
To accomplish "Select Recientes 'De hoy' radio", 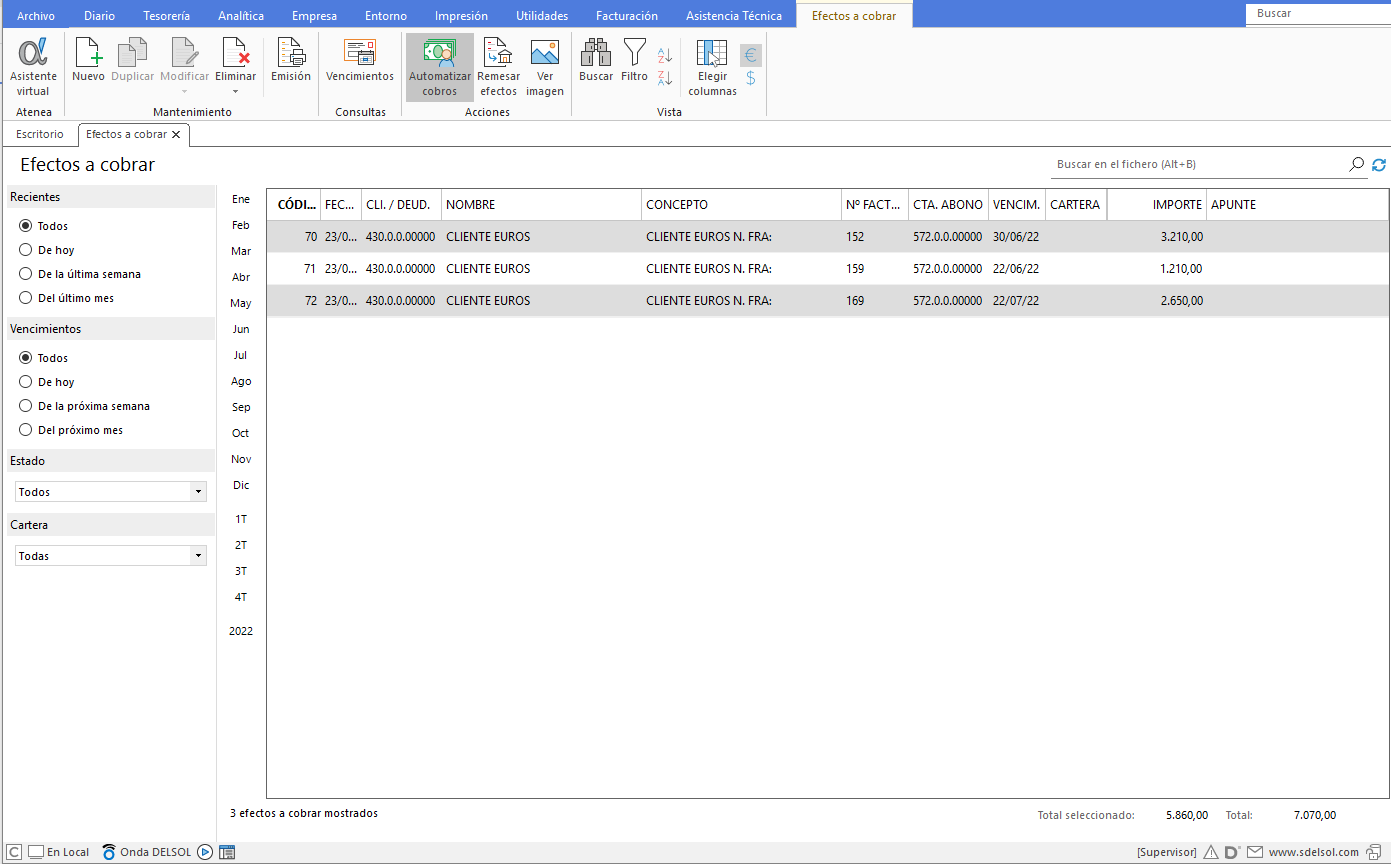I will click(26, 250).
